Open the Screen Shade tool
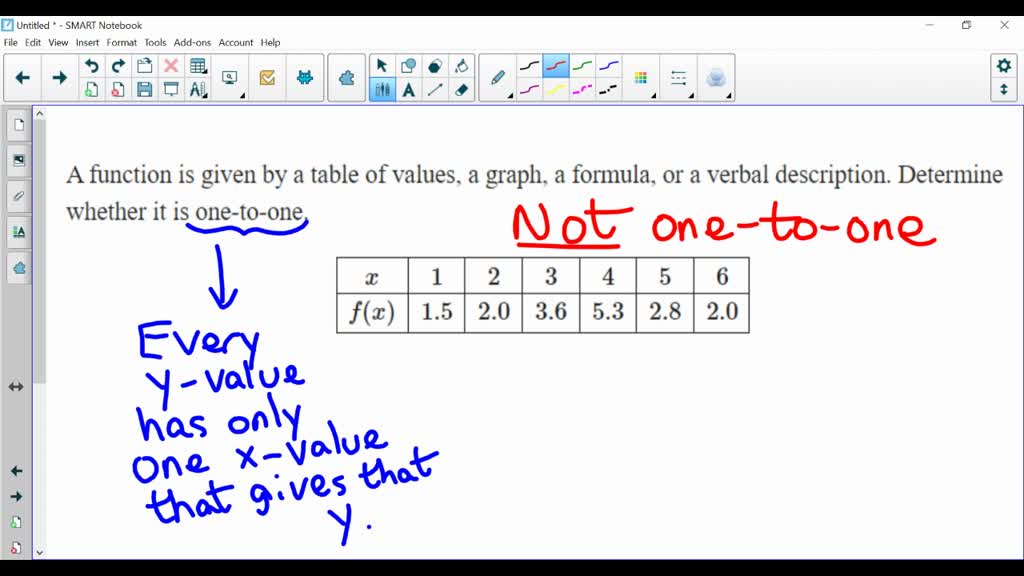 tap(171, 89)
